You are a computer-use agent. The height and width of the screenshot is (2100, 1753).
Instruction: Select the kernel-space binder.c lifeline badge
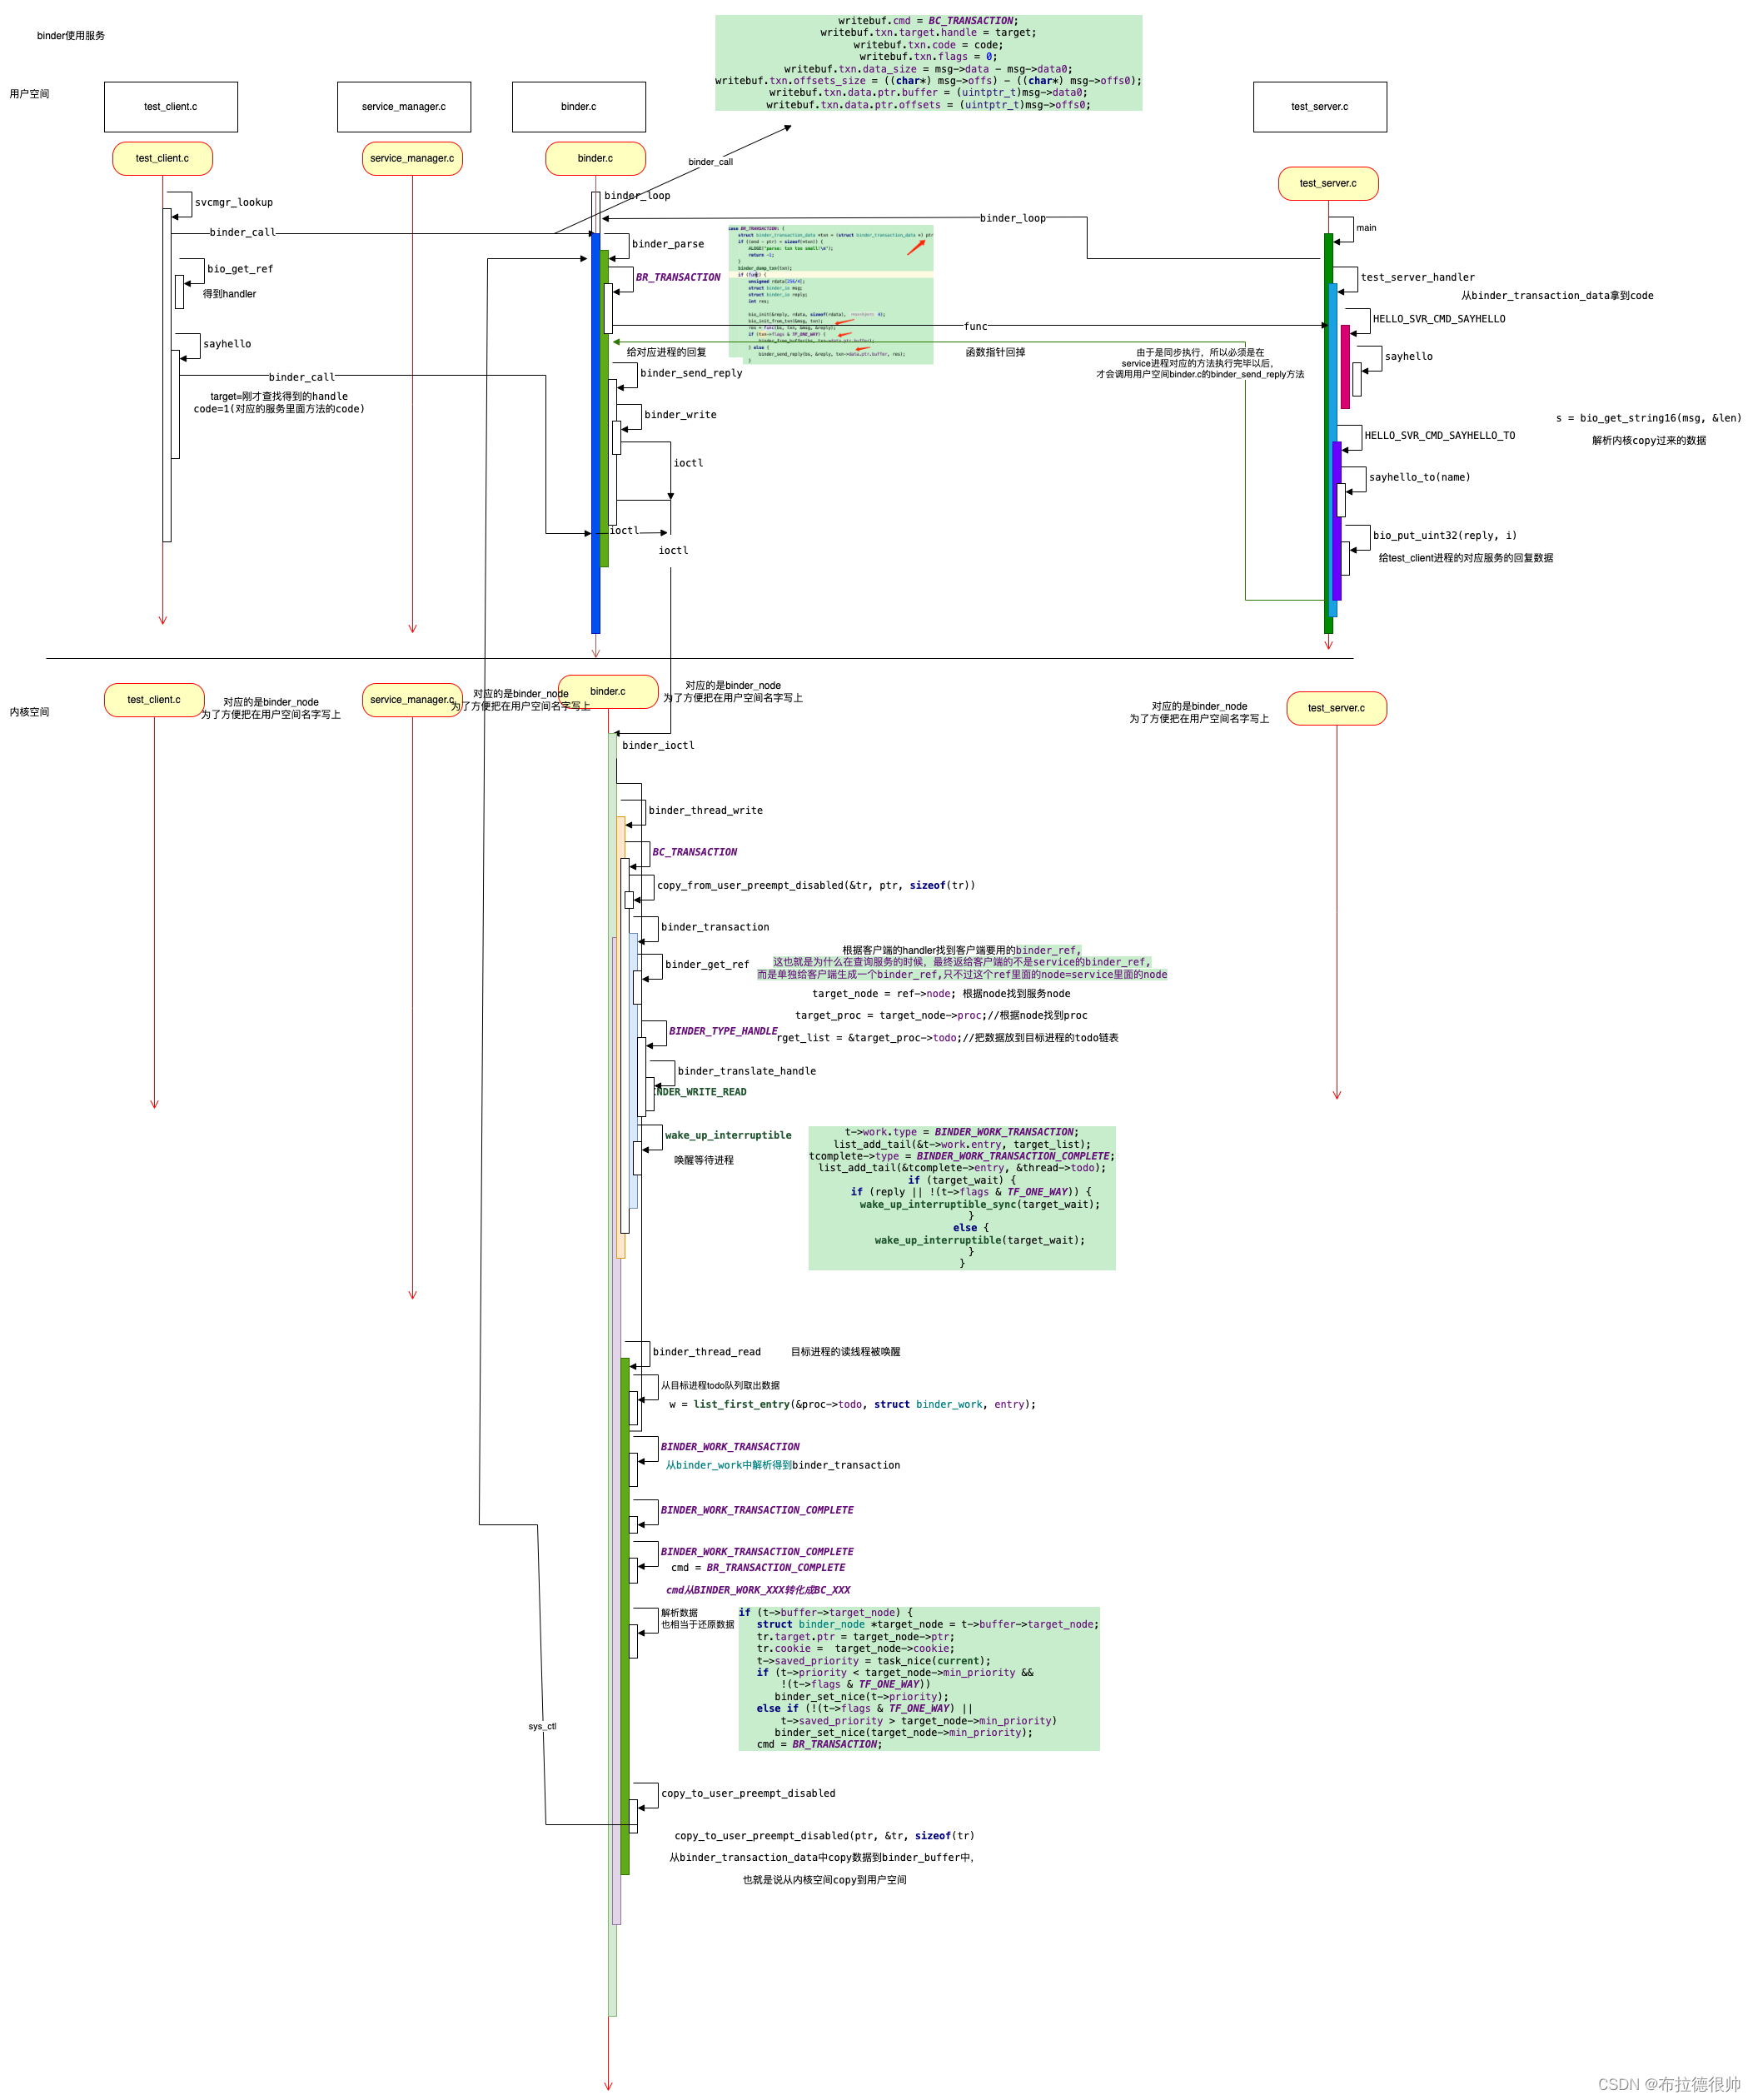click(x=609, y=691)
